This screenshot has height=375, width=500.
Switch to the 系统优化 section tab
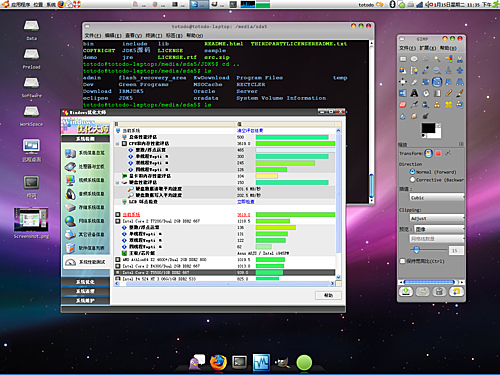pyautogui.click(x=85, y=282)
